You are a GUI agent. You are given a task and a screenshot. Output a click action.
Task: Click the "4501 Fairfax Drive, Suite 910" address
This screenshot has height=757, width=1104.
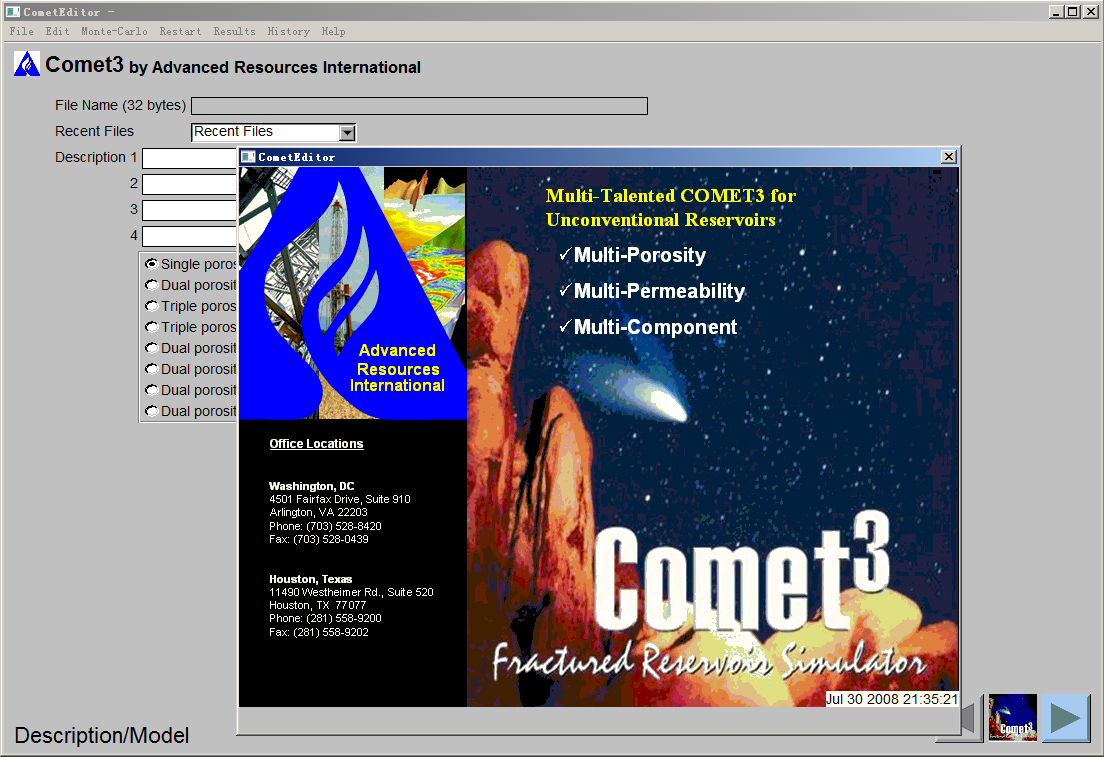click(340, 499)
